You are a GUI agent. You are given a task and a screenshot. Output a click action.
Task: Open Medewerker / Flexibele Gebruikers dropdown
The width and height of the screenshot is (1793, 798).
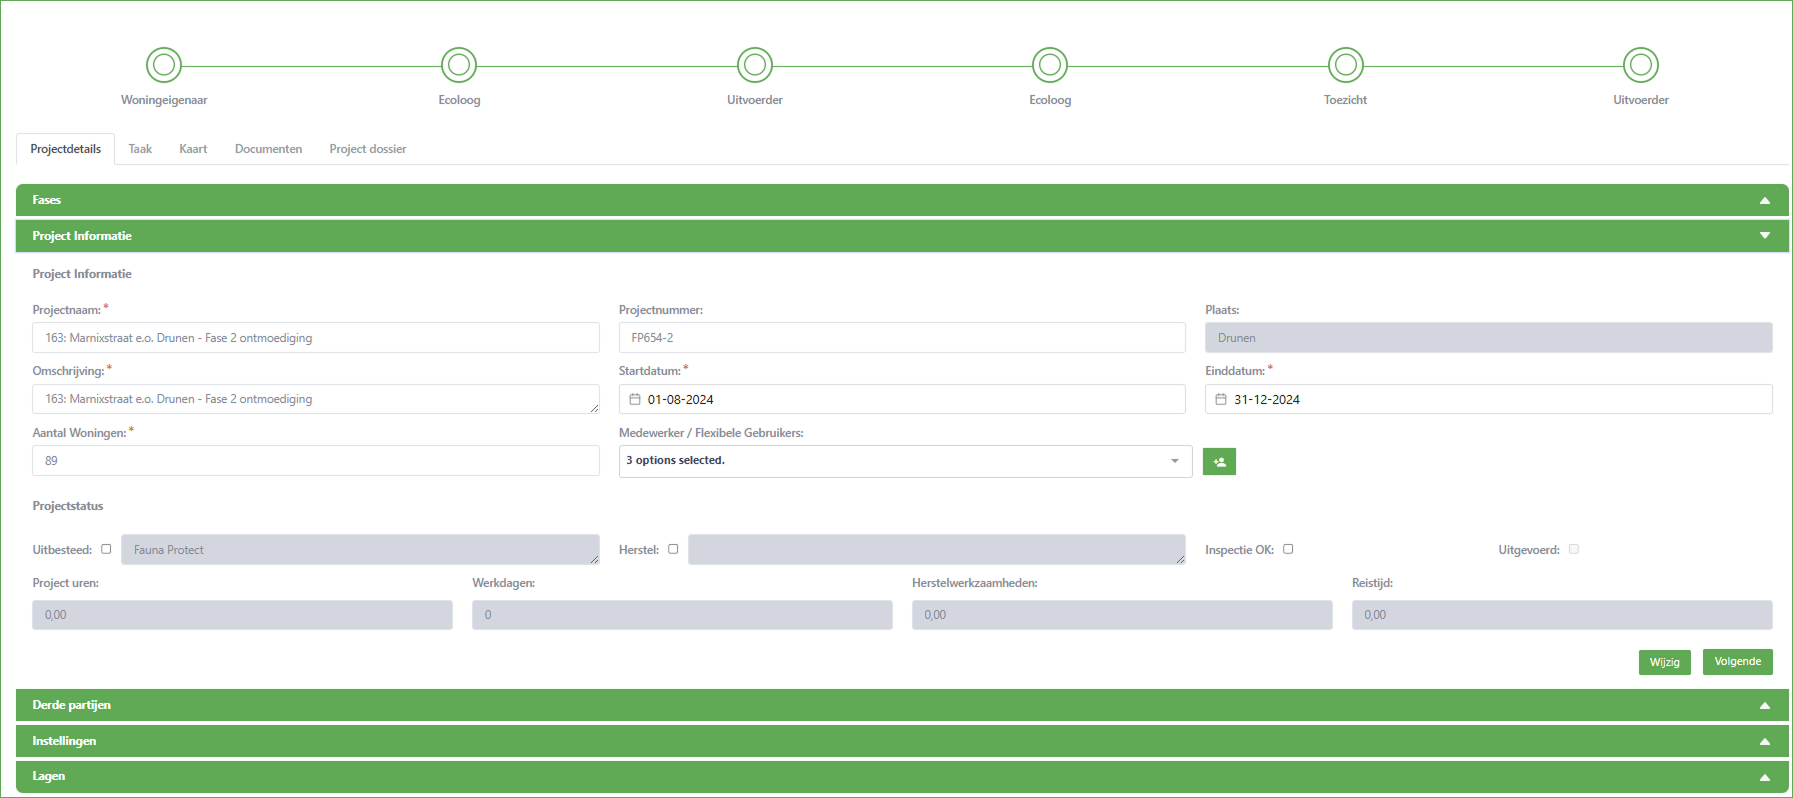[905, 461]
